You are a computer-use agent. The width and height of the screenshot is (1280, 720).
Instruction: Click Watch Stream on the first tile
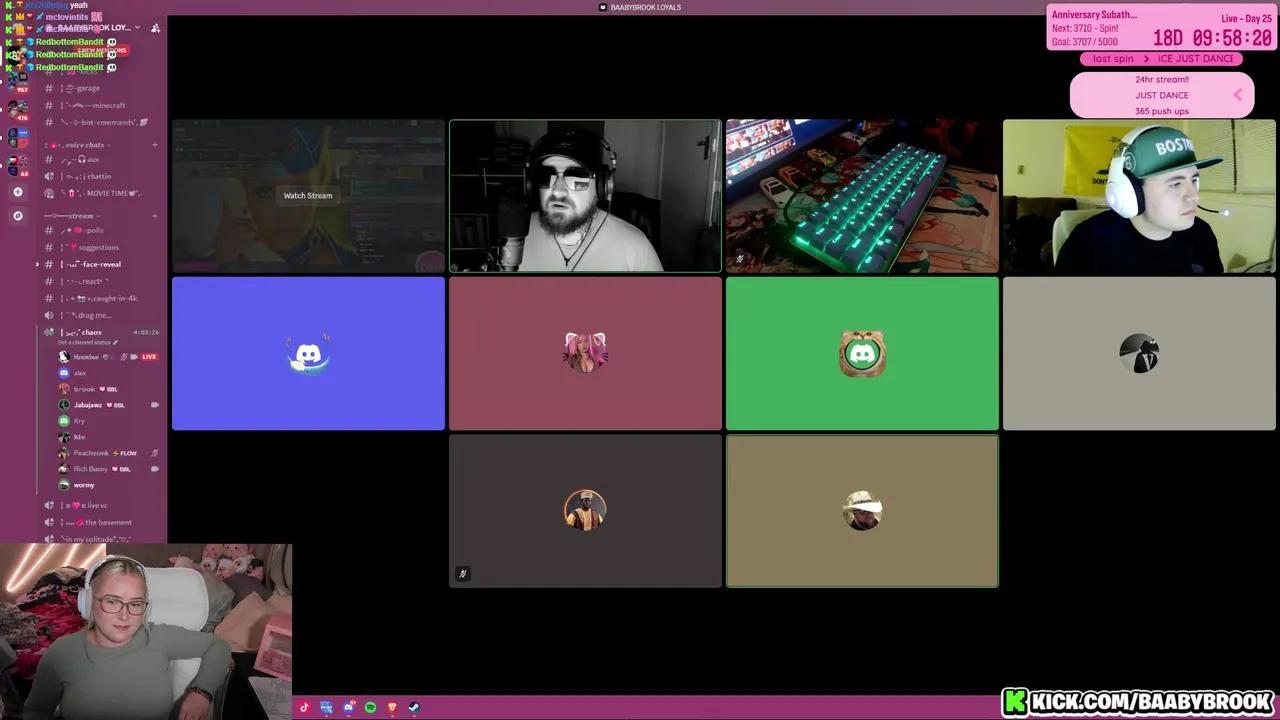coord(308,195)
